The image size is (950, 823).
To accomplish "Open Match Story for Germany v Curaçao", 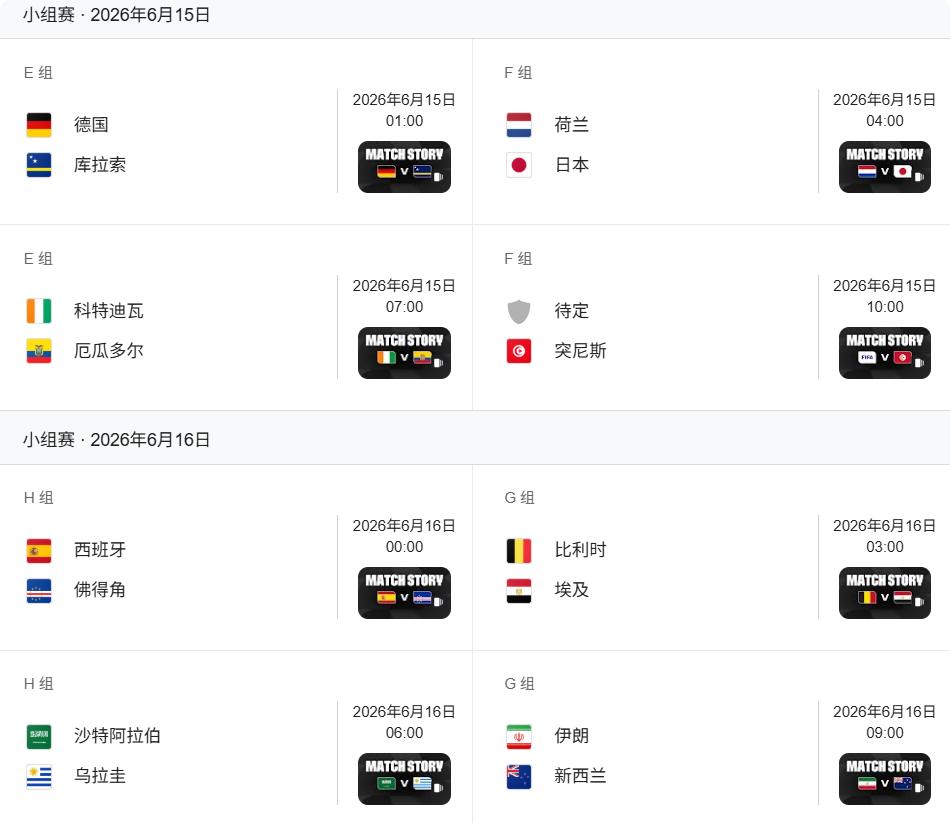I will (404, 166).
